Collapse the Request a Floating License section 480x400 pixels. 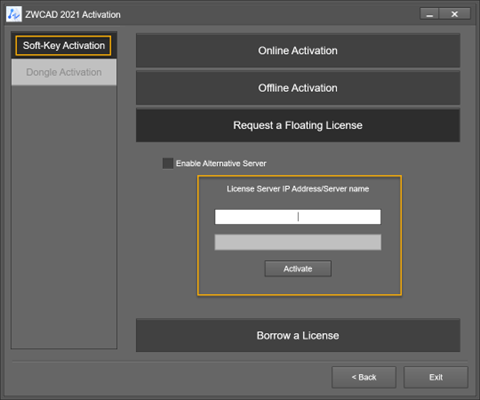pos(298,125)
